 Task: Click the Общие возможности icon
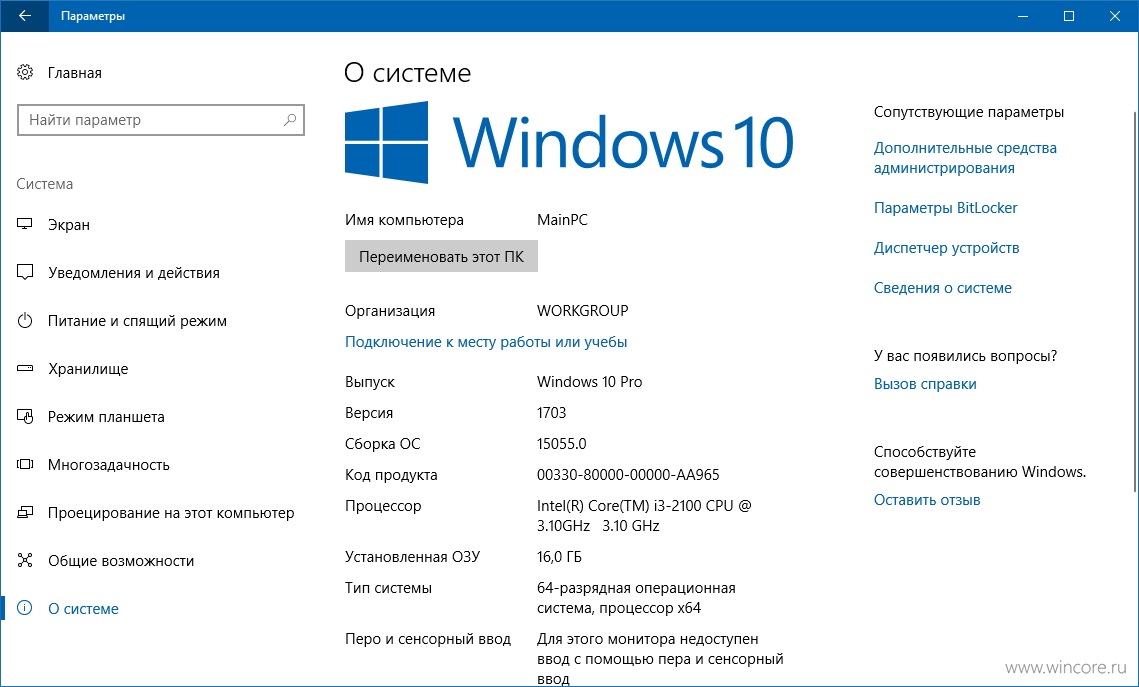tap(25, 561)
